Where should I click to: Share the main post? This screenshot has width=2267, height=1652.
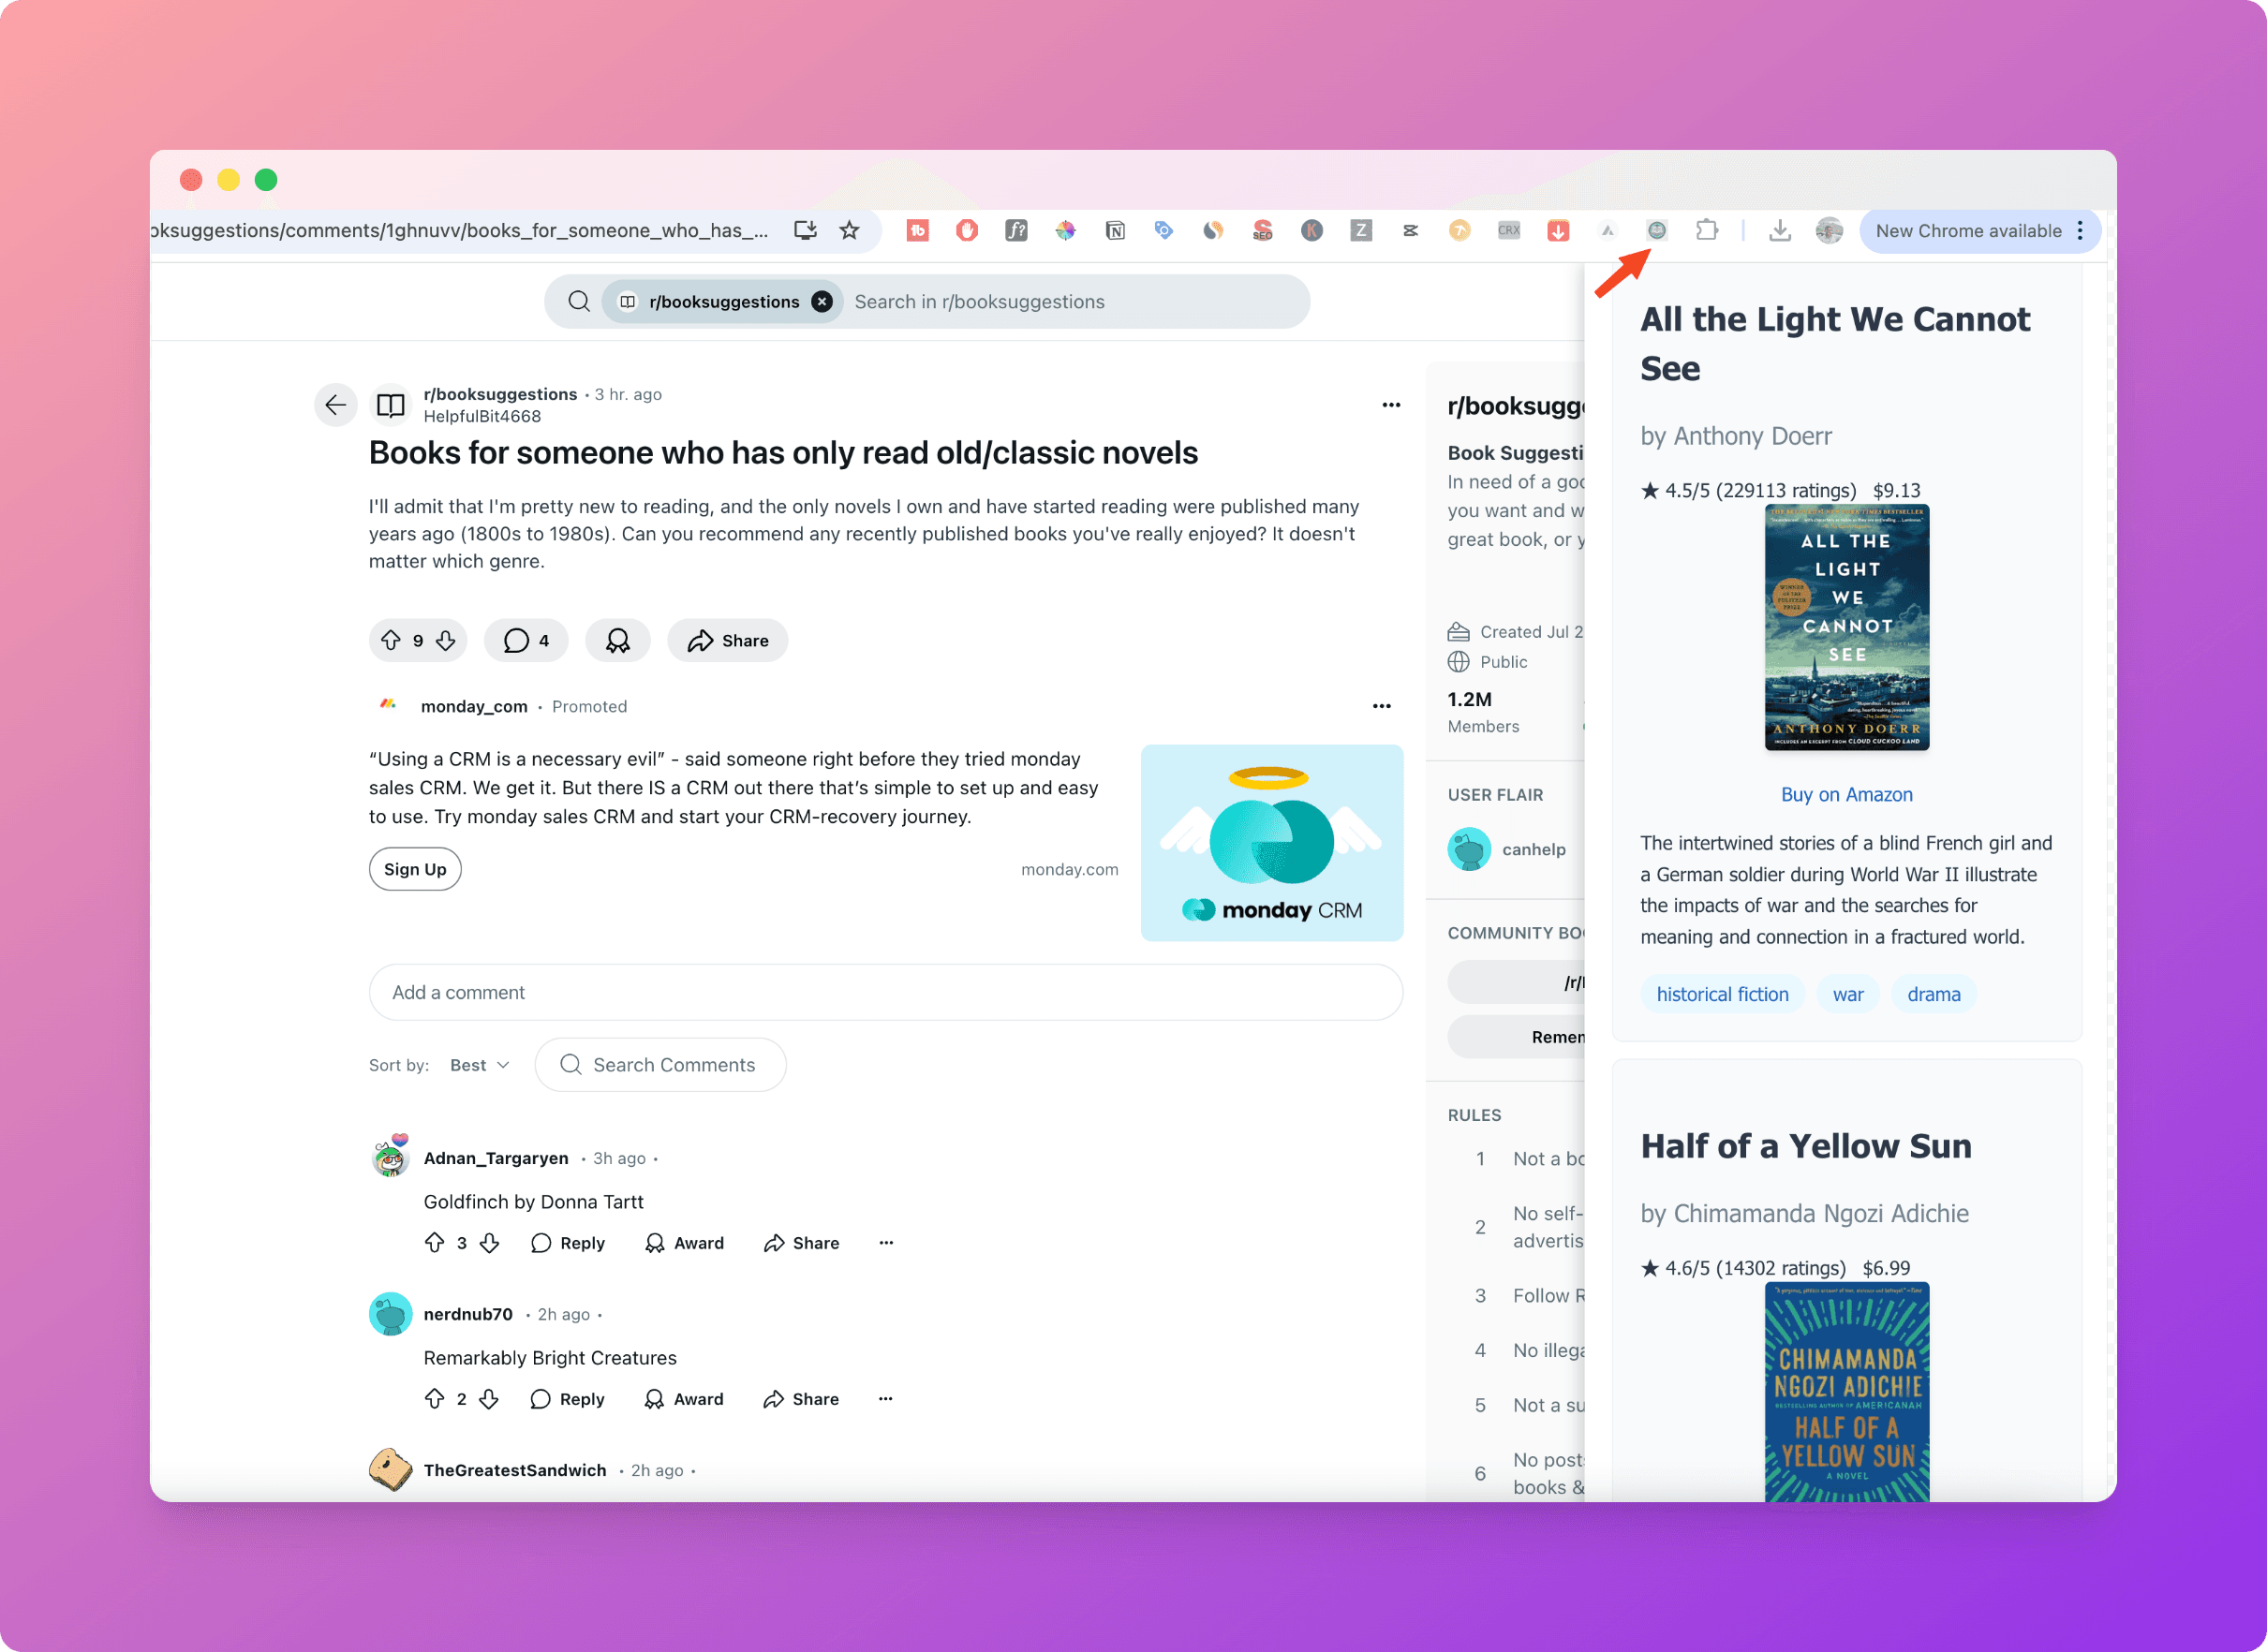tap(728, 641)
